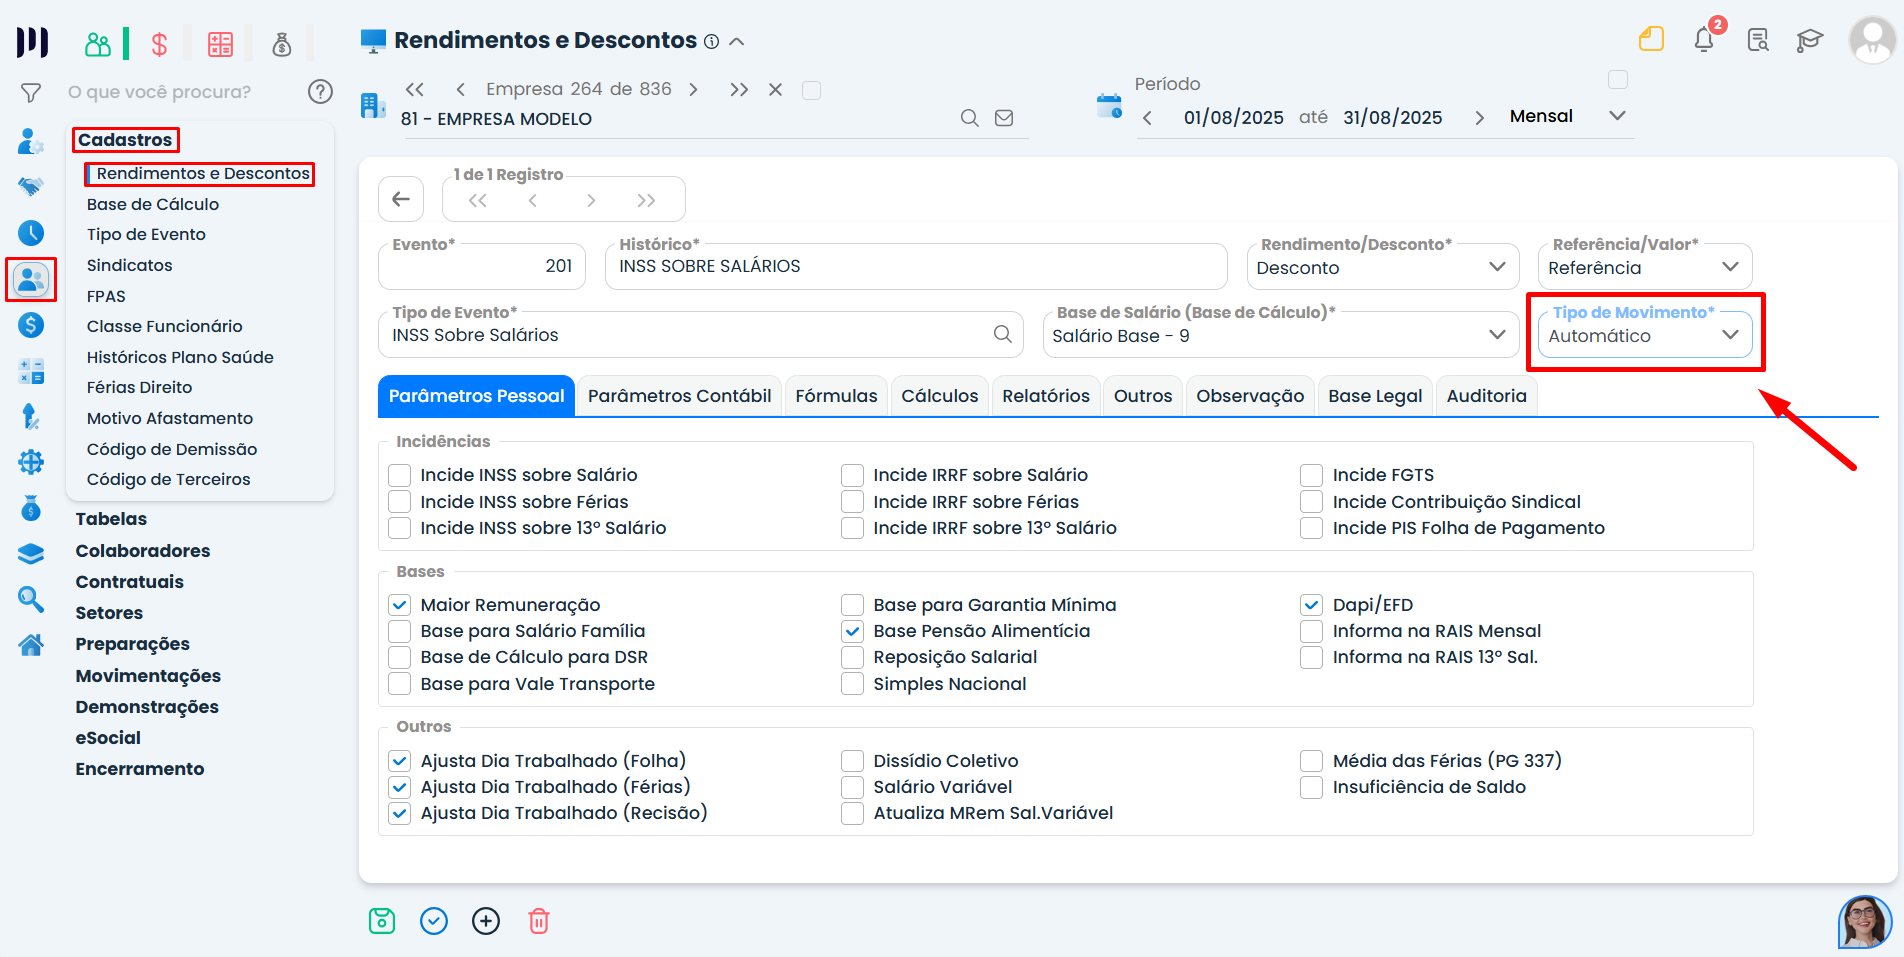Open the Parâmetros Contábil tab
The image size is (1904, 957).
point(679,396)
